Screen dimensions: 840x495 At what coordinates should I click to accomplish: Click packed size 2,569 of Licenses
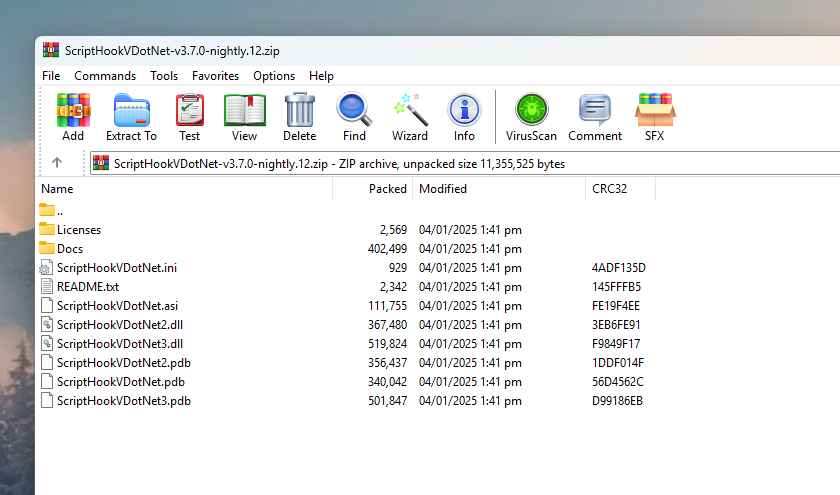393,229
